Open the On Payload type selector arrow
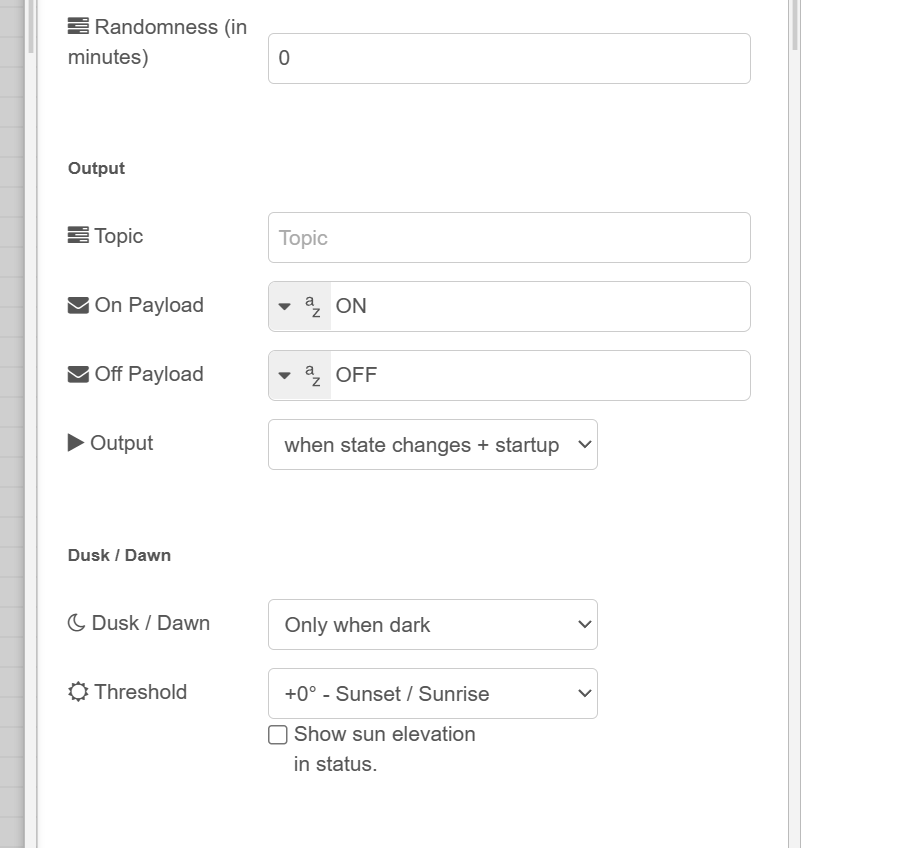Viewport: 924px width, 848px height. [x=284, y=306]
